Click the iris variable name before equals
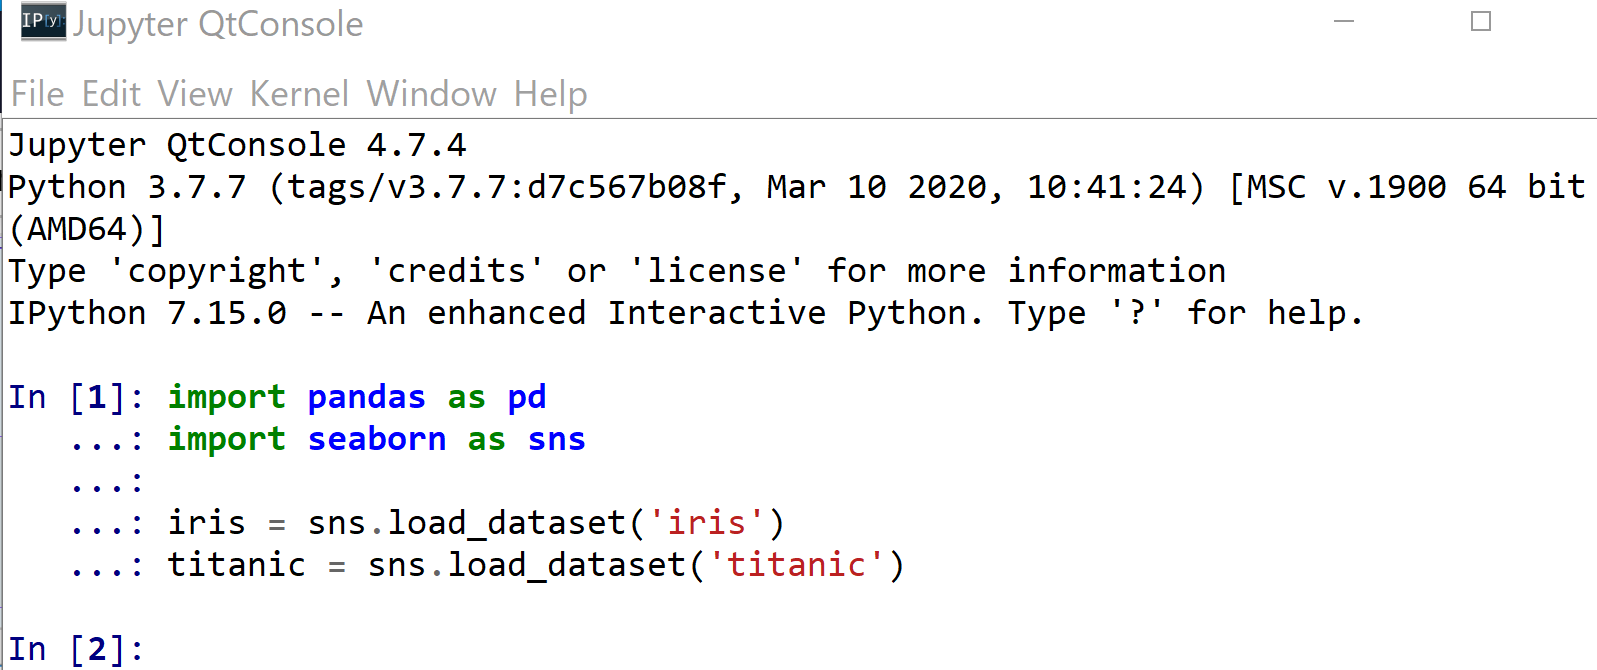 pos(206,523)
